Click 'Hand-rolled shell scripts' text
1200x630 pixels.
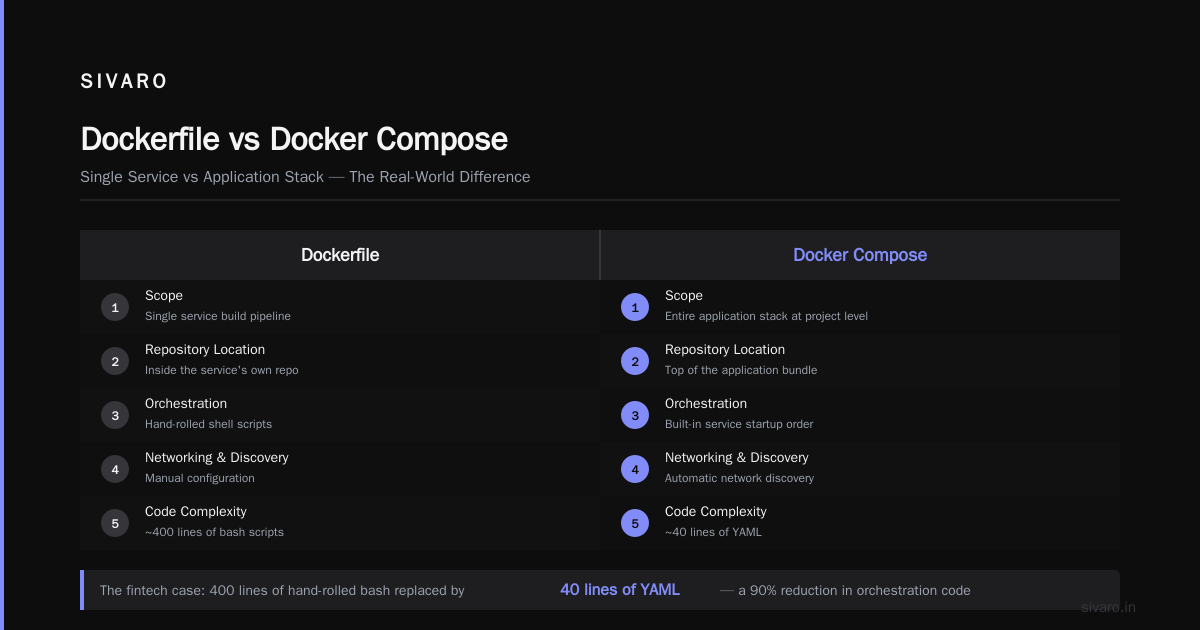point(208,424)
